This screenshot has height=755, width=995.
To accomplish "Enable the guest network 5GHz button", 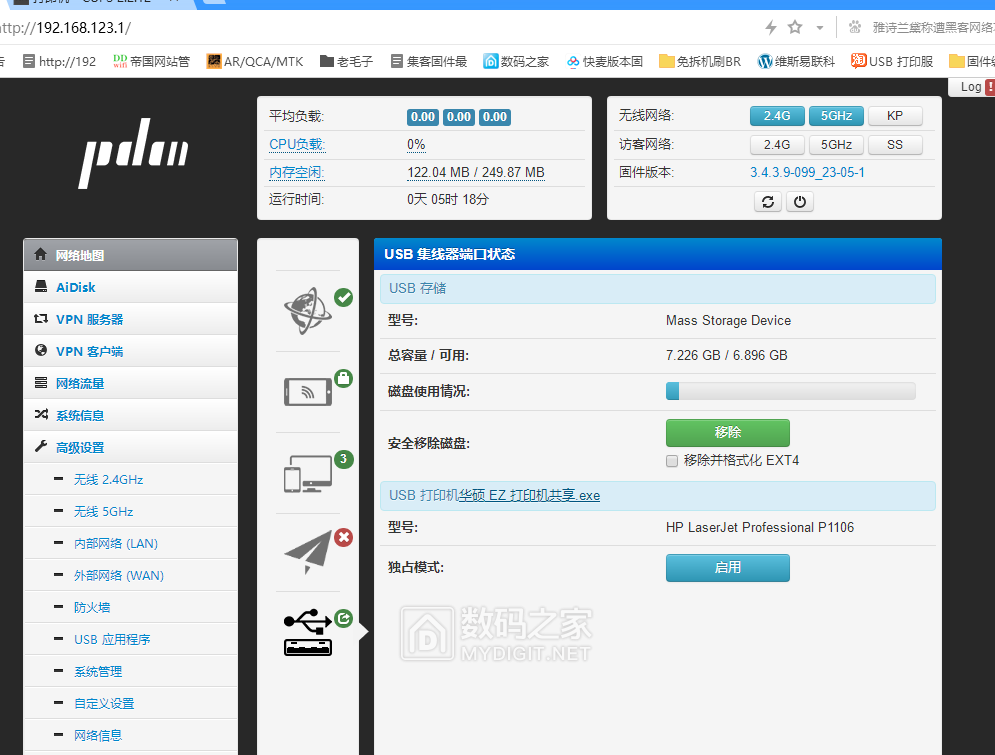I will [x=836, y=144].
